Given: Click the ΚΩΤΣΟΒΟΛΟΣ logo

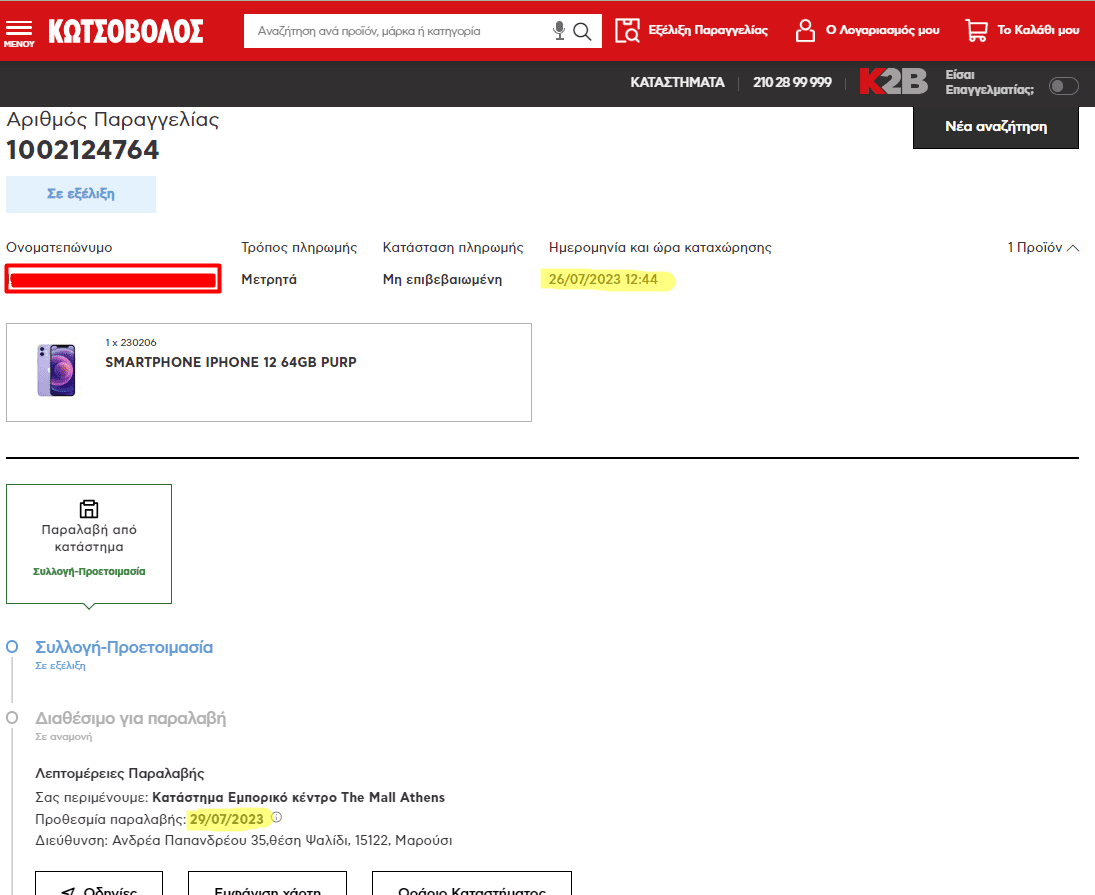Looking at the screenshot, I should click(x=126, y=31).
